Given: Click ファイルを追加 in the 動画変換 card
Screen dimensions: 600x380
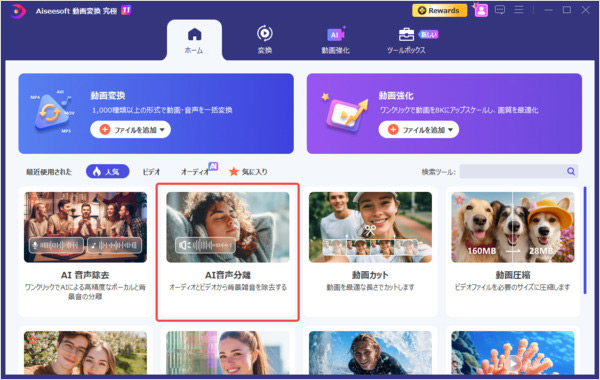Looking at the screenshot, I should [x=130, y=130].
